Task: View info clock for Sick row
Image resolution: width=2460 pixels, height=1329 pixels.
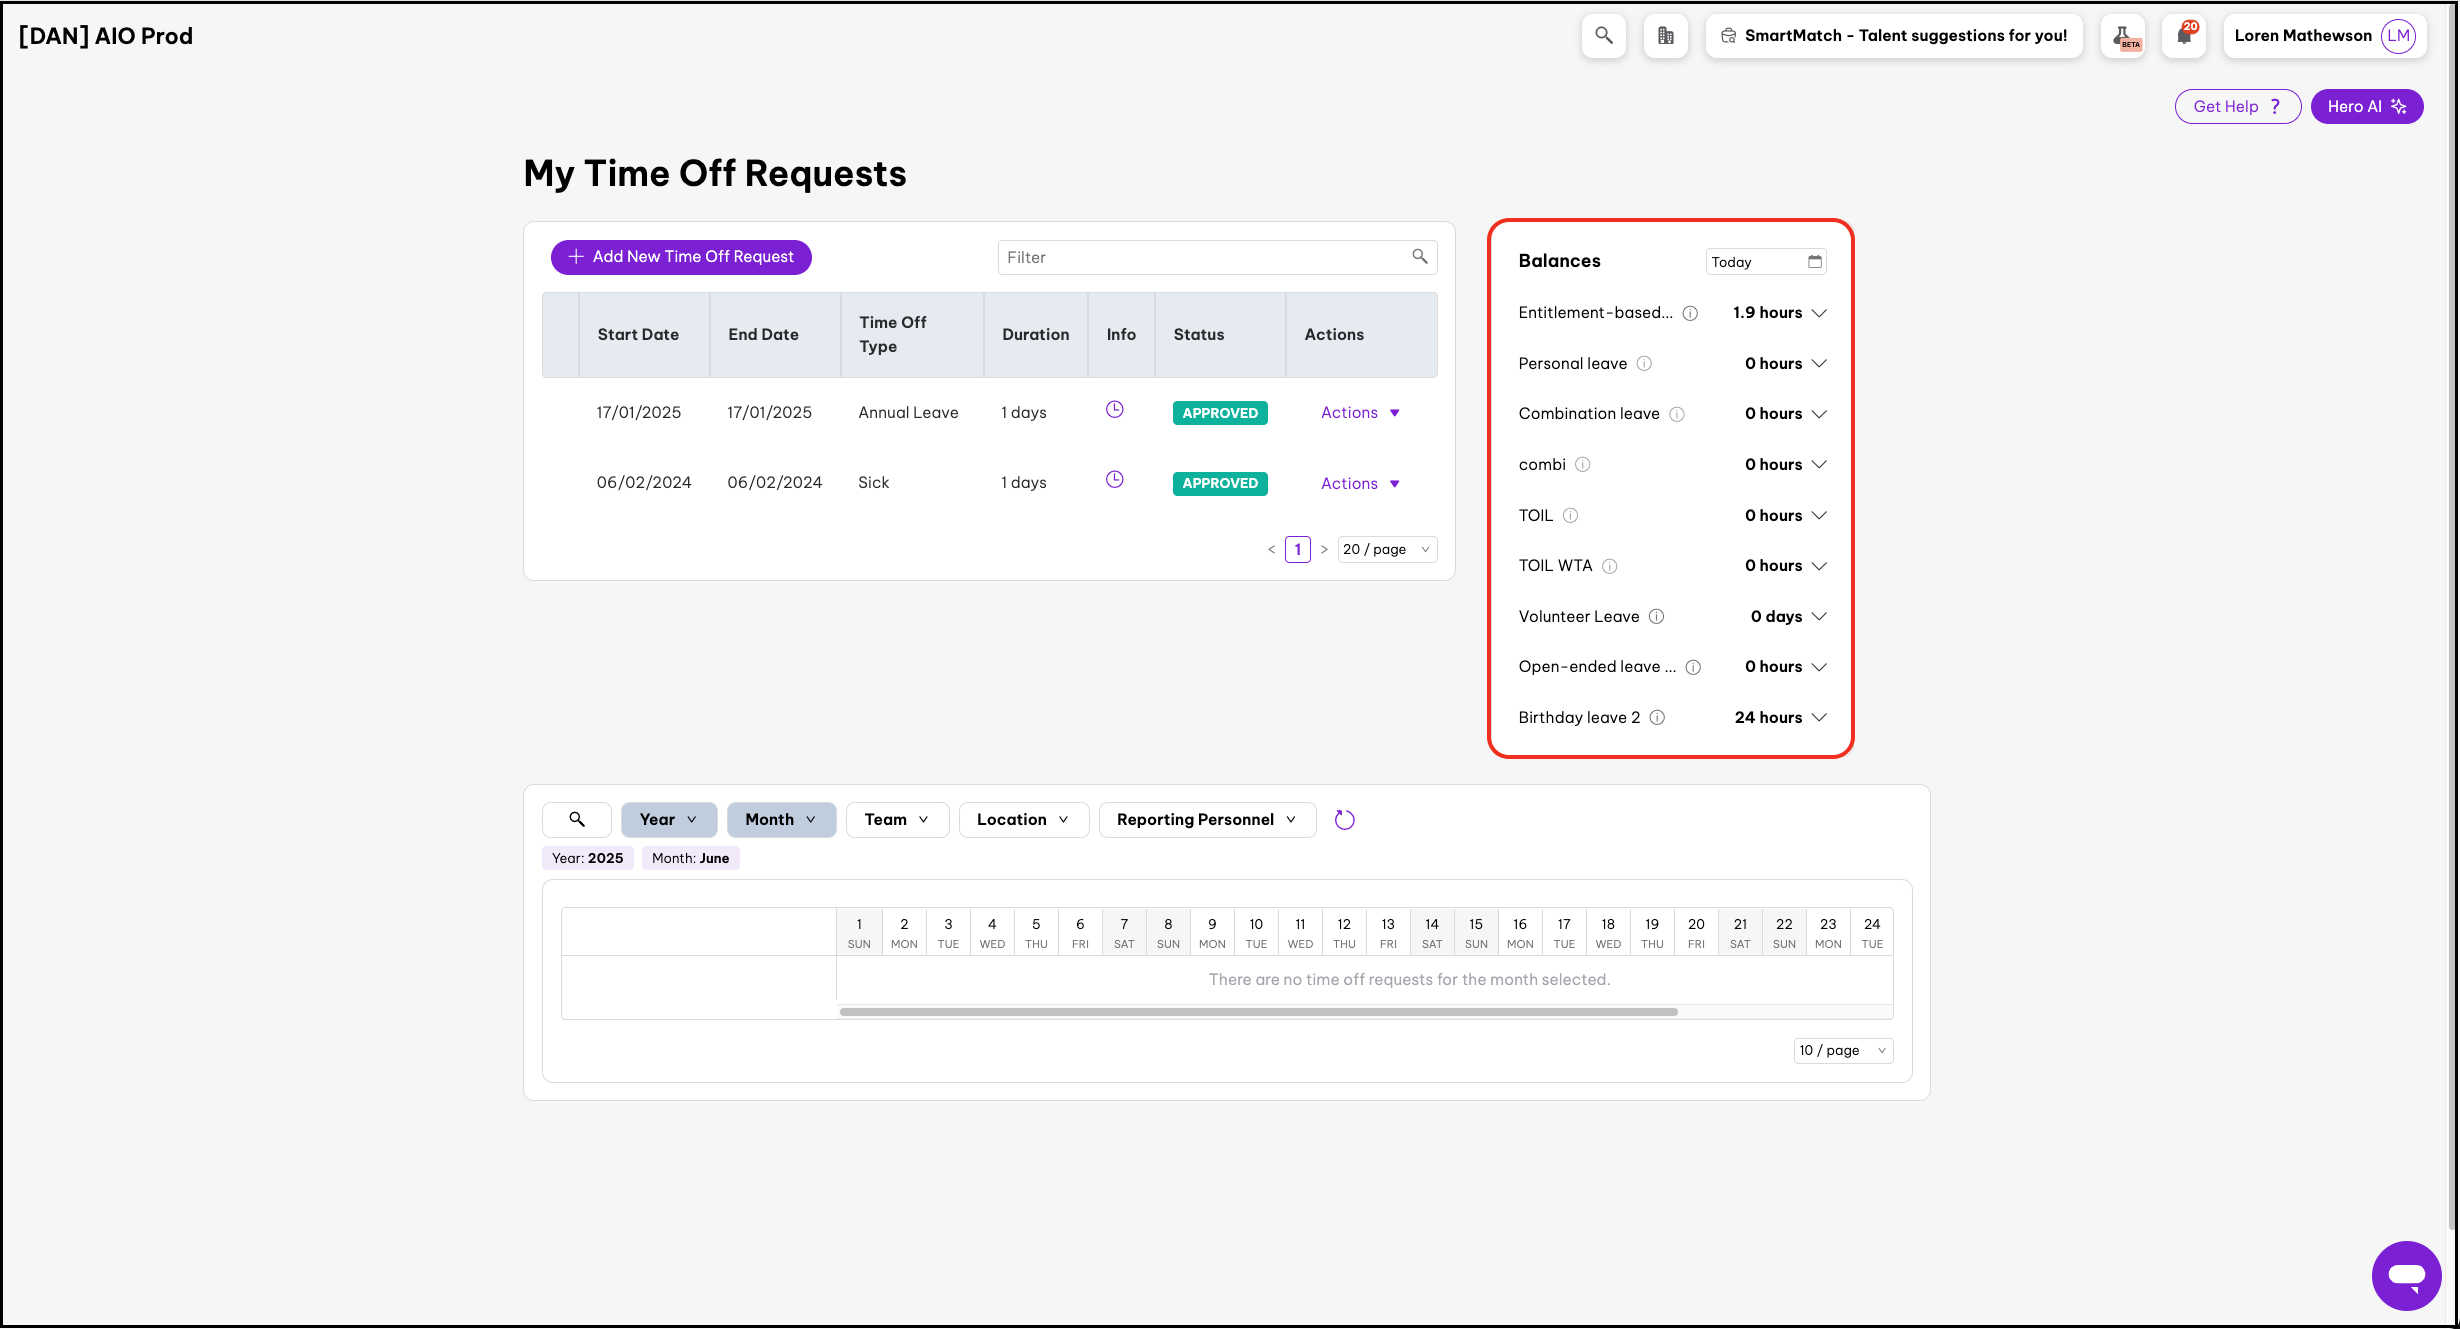Action: click(x=1114, y=480)
